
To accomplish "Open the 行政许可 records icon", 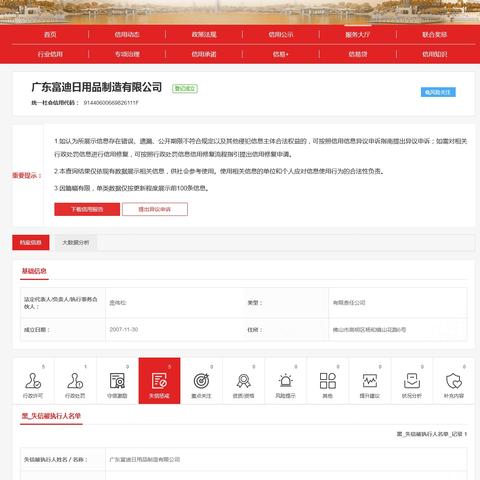I will pyautogui.click(x=33, y=381).
